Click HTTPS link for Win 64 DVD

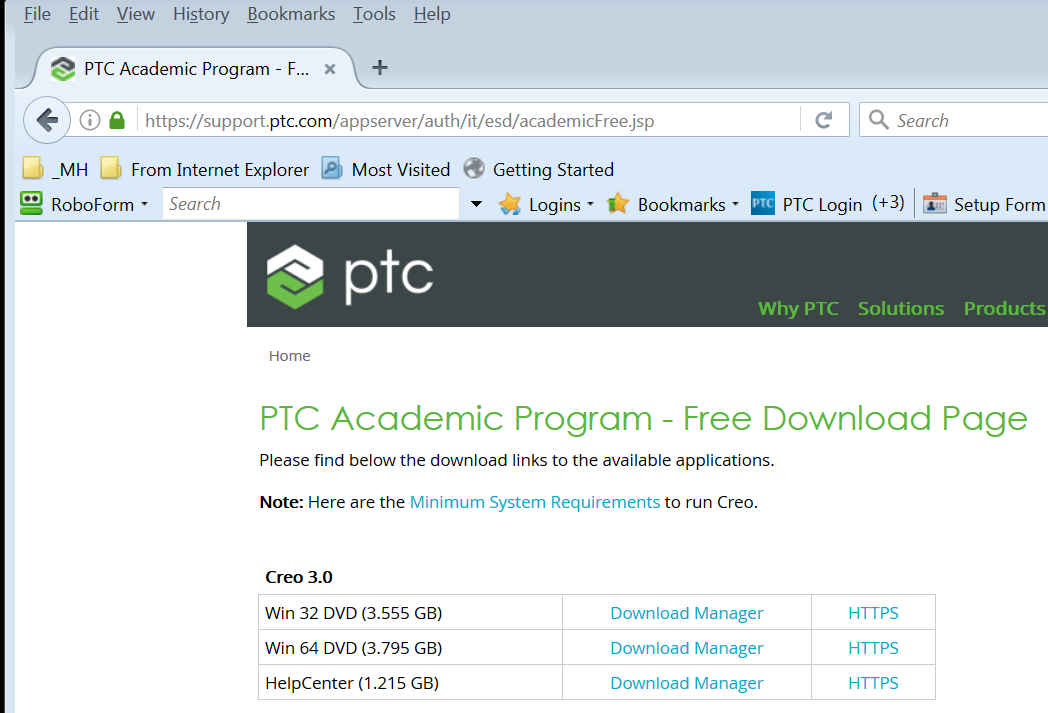[873, 648]
